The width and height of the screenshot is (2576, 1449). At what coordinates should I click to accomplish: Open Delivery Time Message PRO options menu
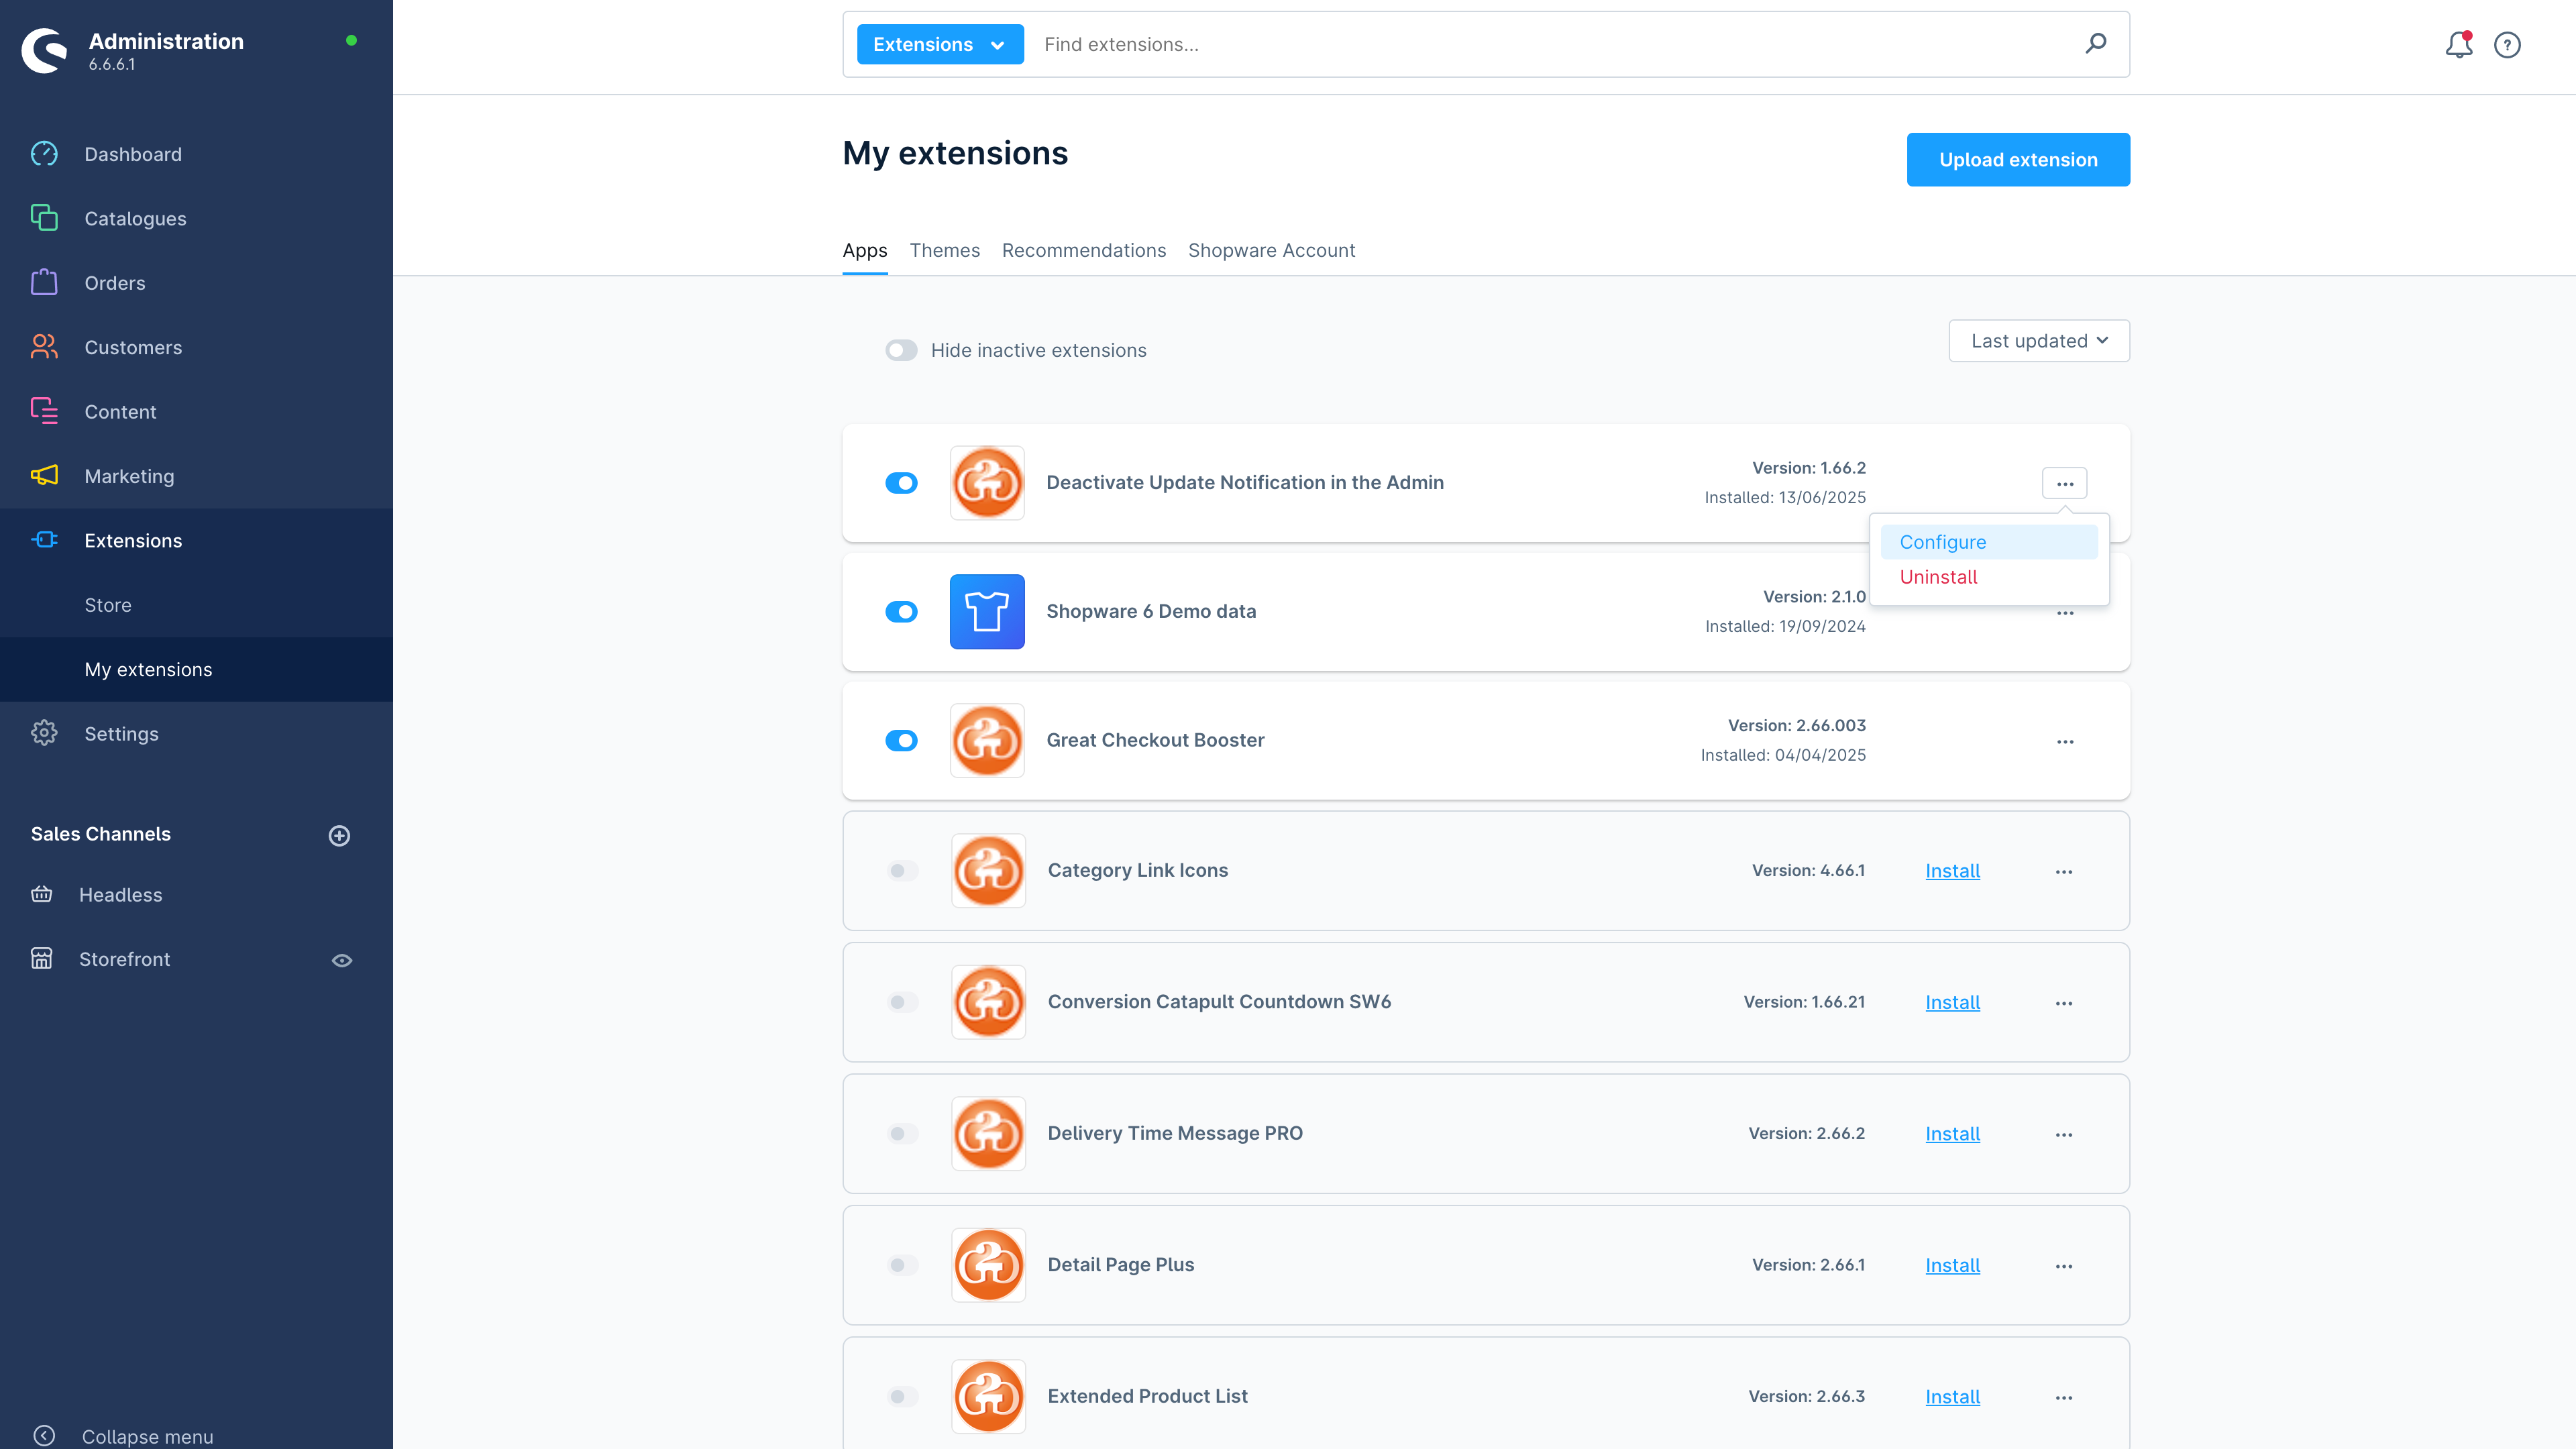pos(2064,1135)
